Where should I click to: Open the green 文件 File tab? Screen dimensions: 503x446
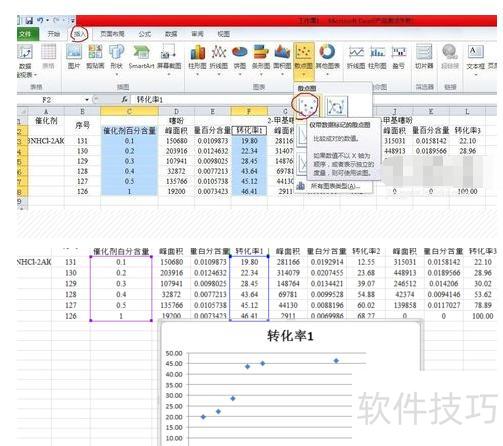28,34
